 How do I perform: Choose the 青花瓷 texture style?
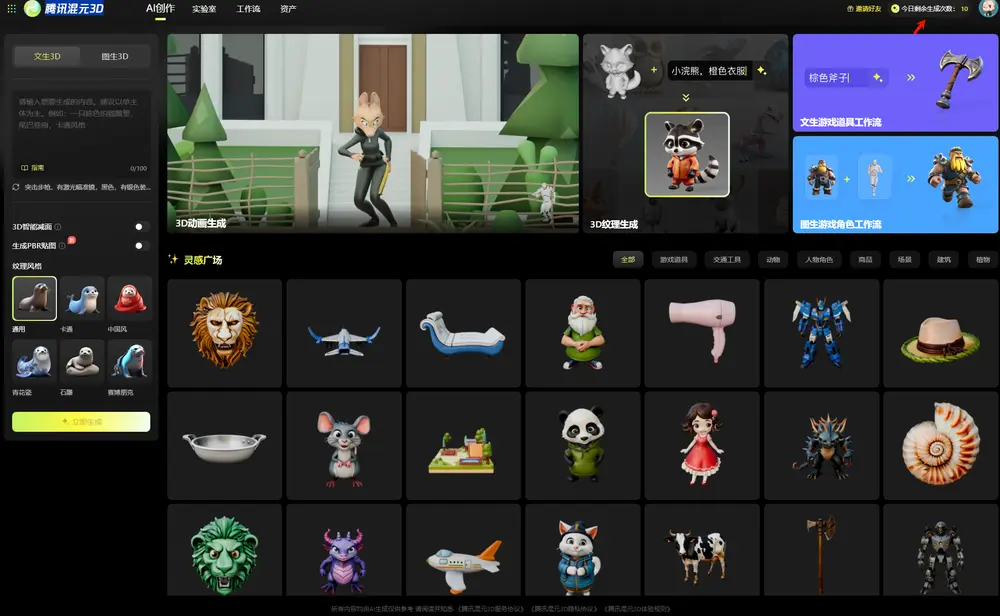(34, 361)
